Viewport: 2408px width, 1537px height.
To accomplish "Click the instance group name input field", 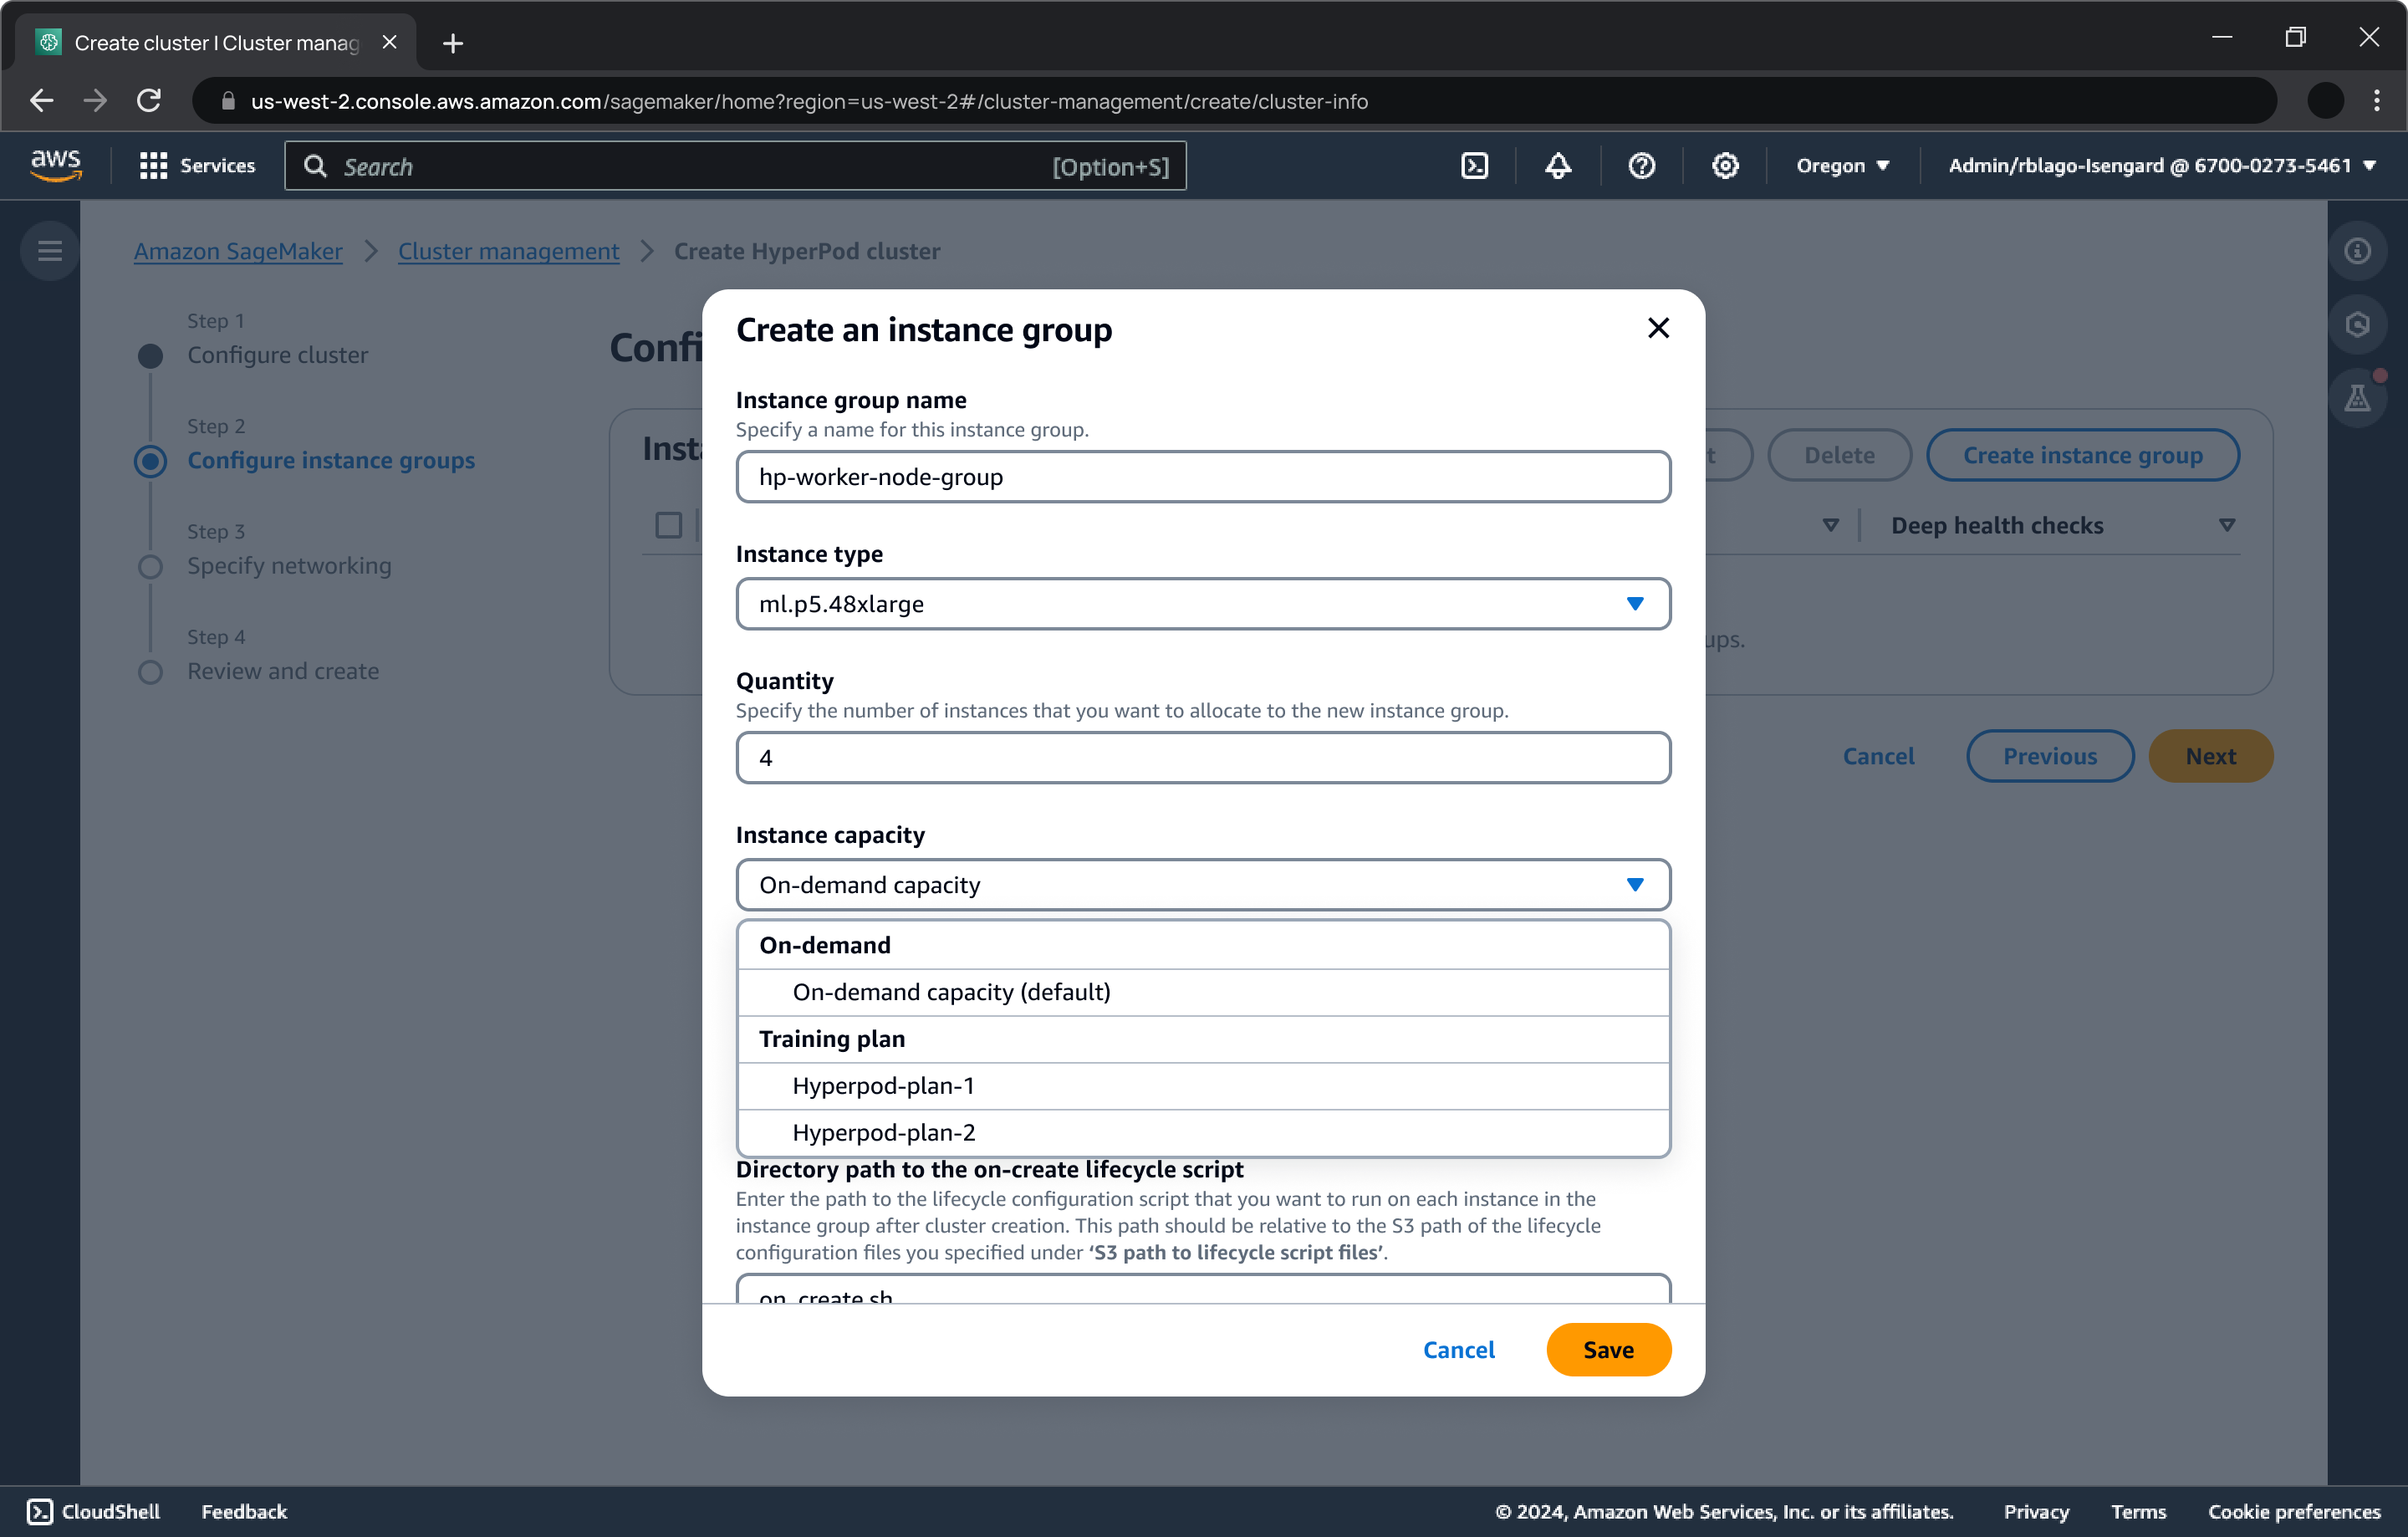I will [x=1202, y=476].
